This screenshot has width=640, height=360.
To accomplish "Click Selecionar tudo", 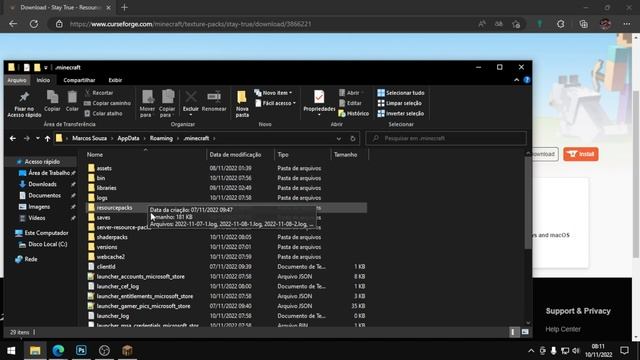I will 401,93.
